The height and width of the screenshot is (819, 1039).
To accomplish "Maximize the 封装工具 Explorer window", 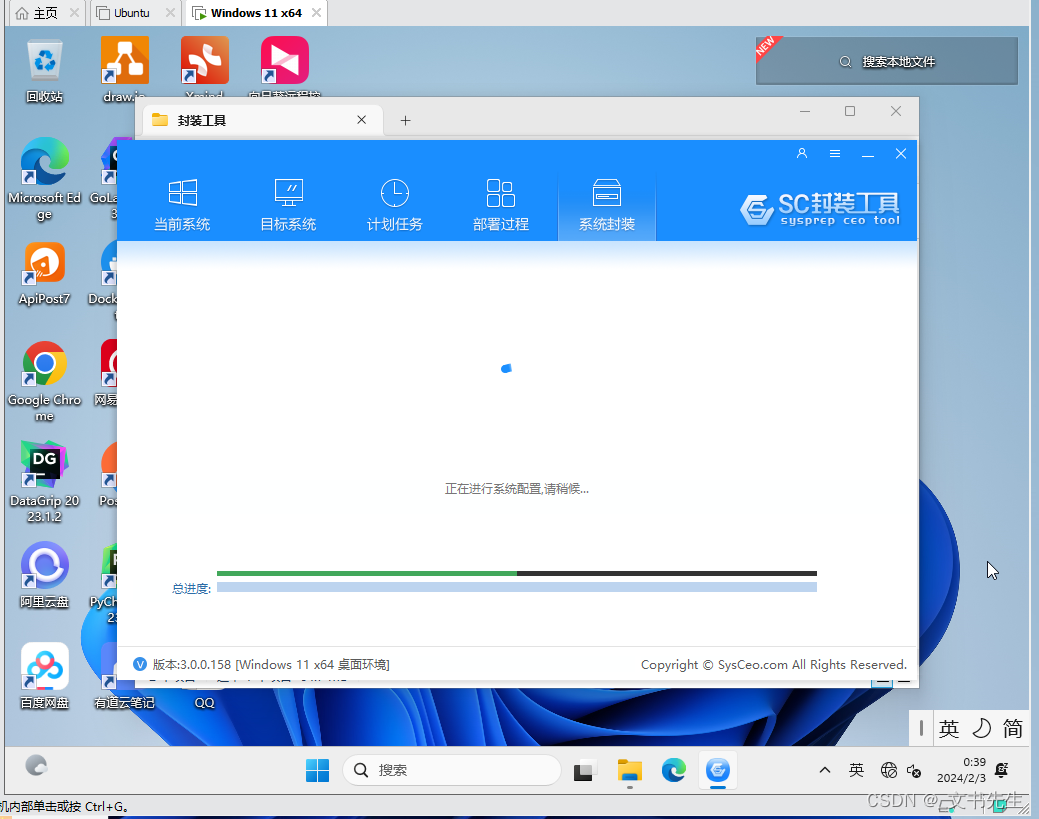I will [850, 111].
